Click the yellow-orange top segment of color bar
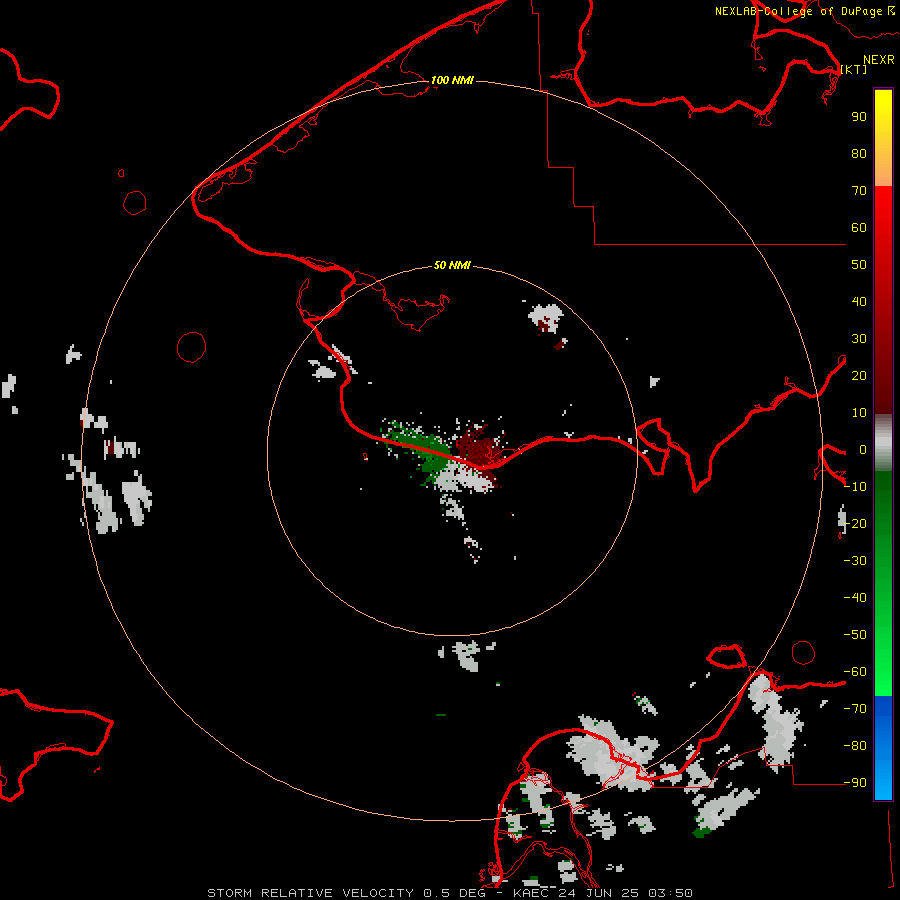This screenshot has width=900, height=900. click(x=883, y=138)
